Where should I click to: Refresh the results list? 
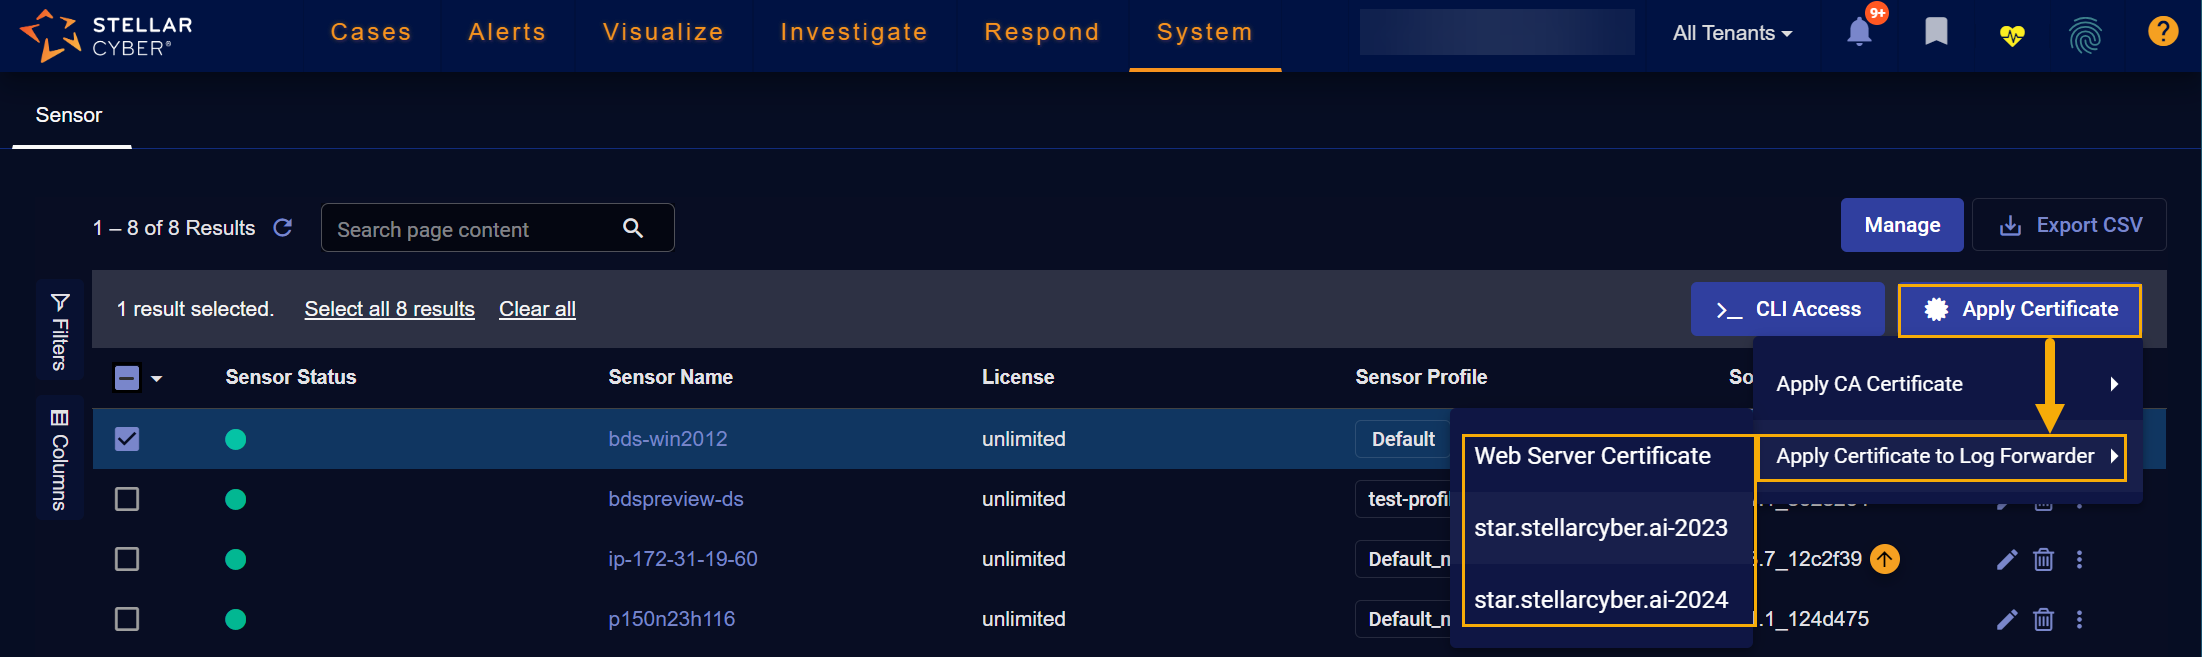point(283,228)
